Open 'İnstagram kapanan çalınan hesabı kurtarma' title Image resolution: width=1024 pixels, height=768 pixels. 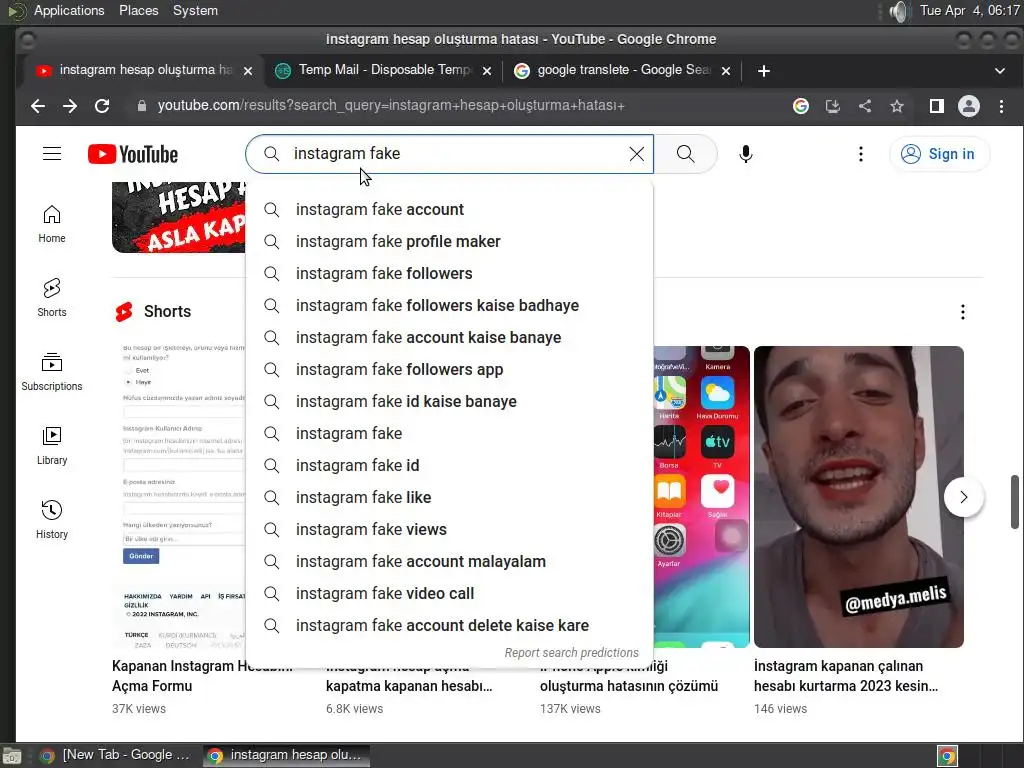pos(846,676)
